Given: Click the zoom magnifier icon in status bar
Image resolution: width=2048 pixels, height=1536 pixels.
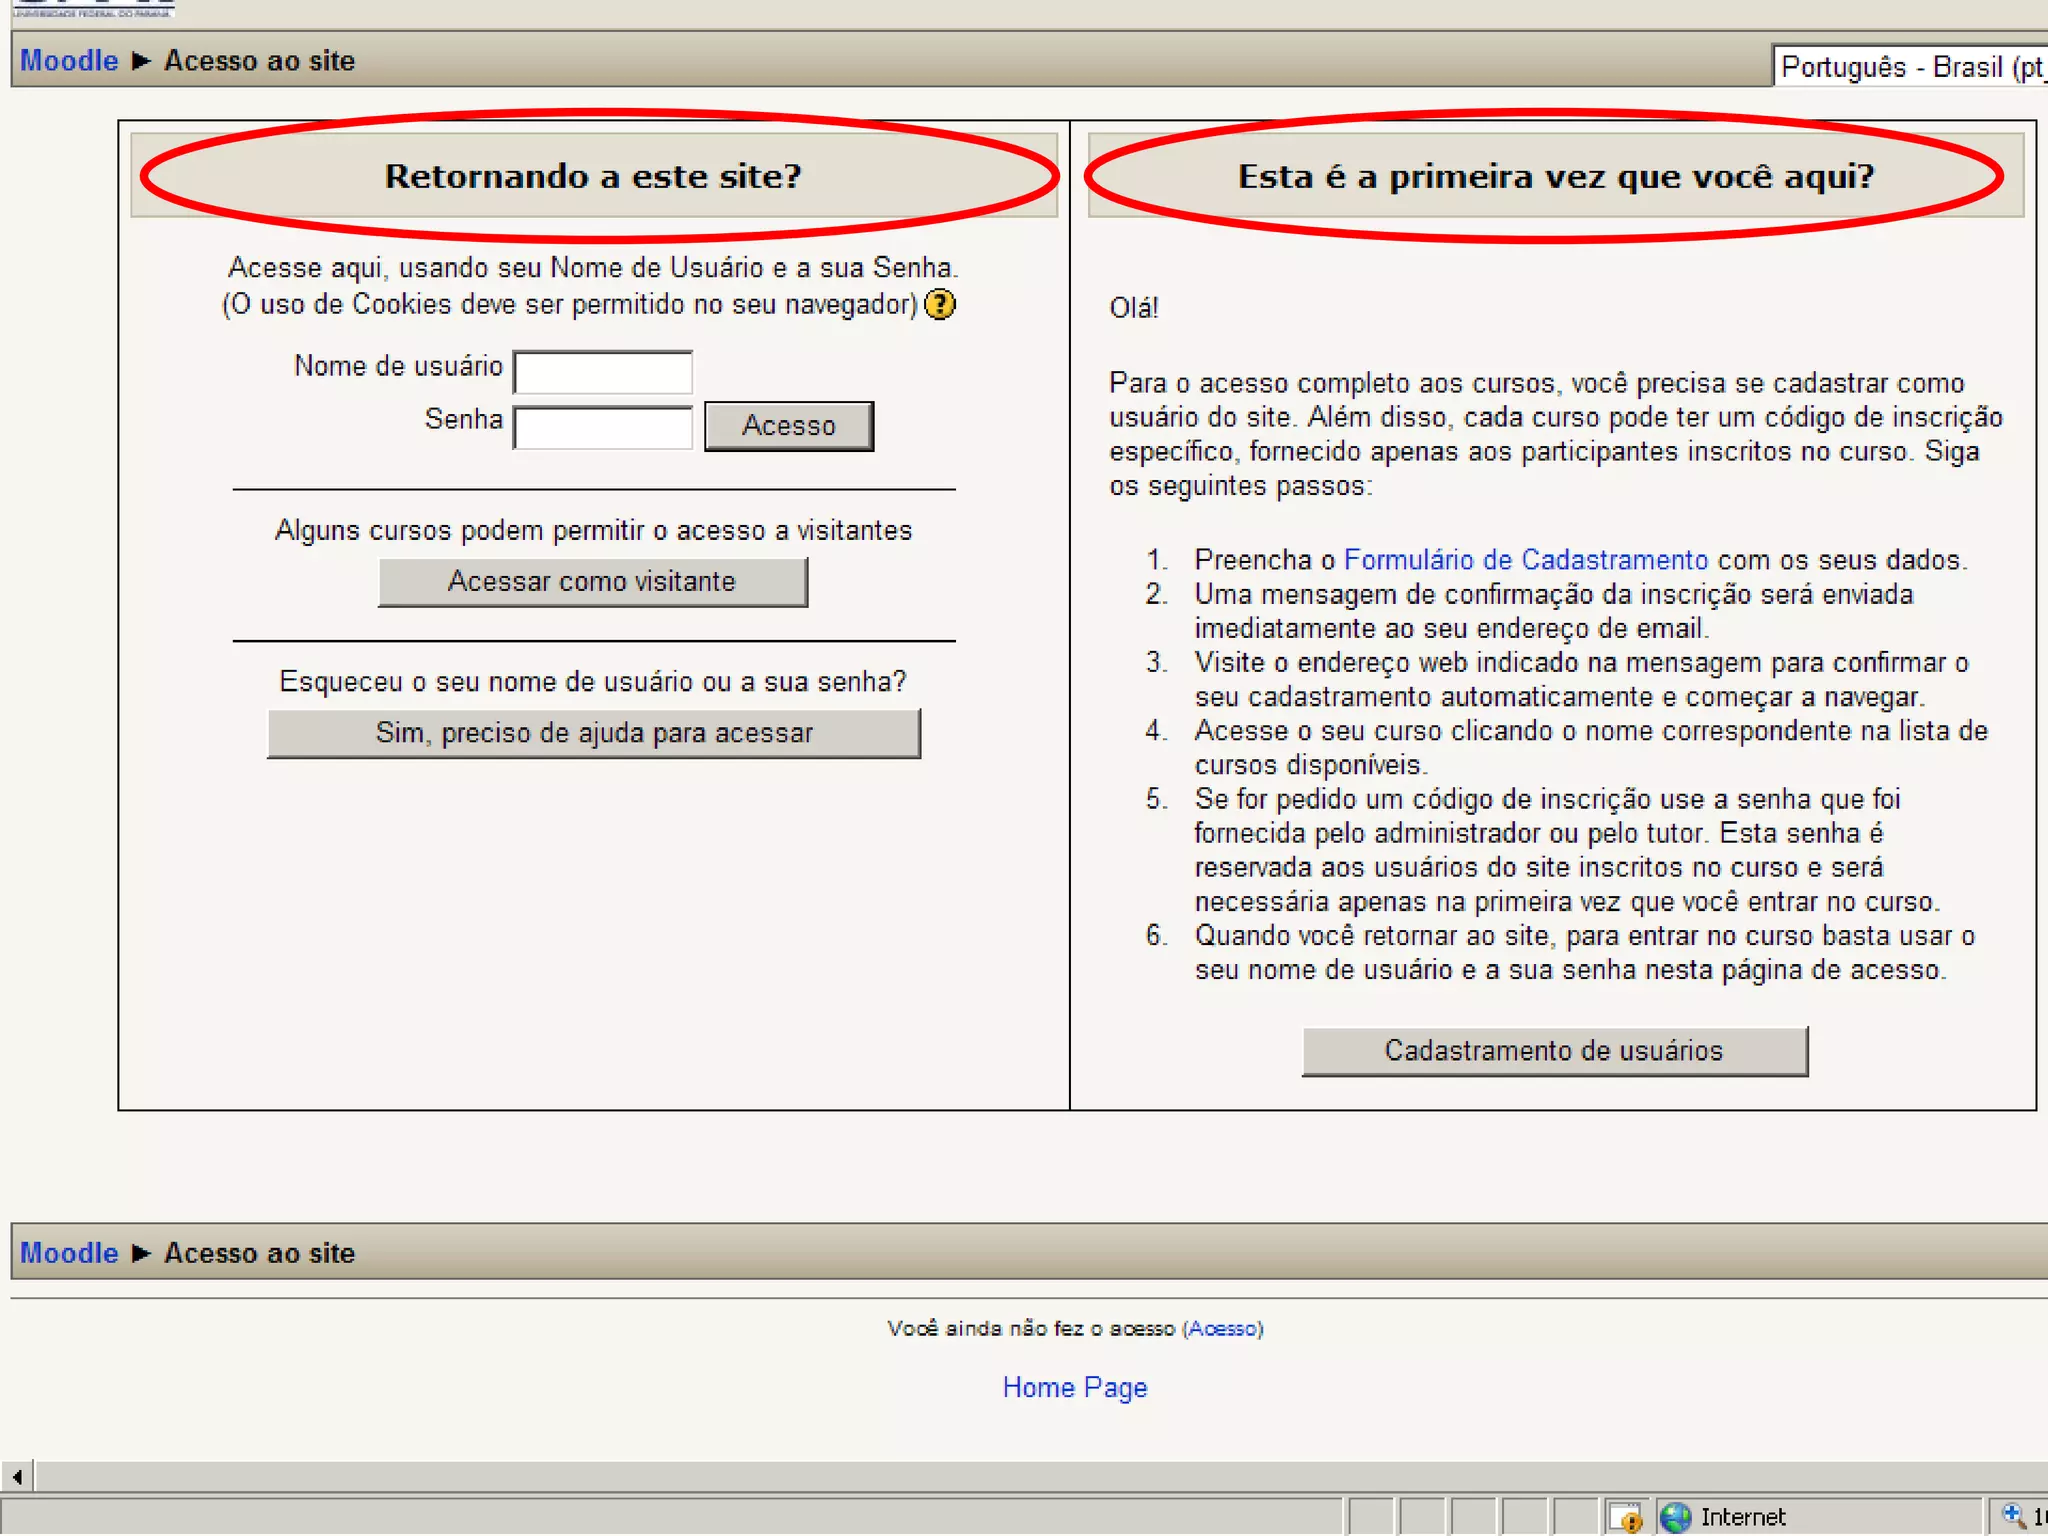Looking at the screenshot, I should coord(2013,1516).
